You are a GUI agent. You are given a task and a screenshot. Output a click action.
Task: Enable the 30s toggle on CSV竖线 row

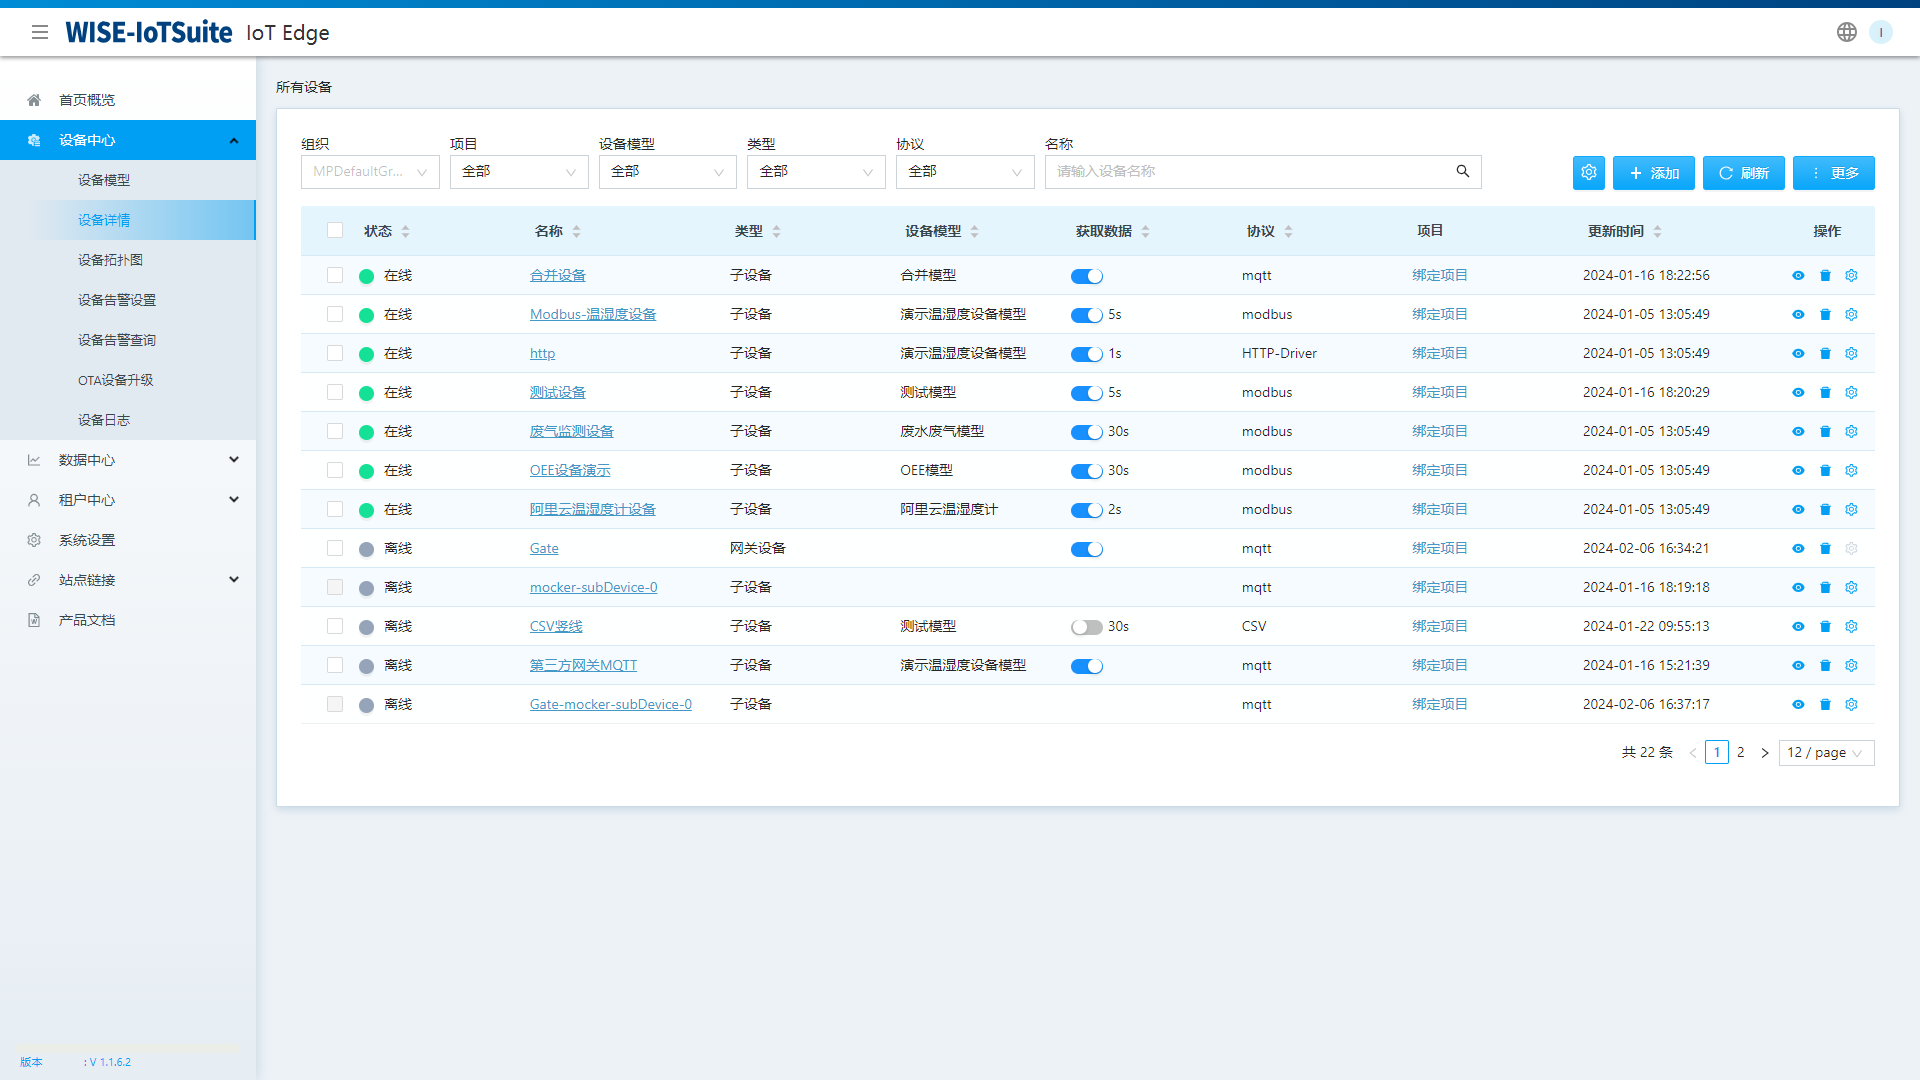click(1086, 627)
